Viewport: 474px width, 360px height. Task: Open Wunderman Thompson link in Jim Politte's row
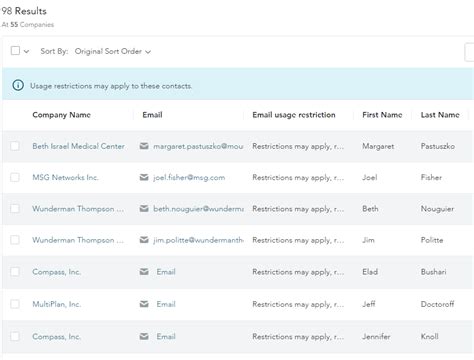pyautogui.click(x=78, y=240)
